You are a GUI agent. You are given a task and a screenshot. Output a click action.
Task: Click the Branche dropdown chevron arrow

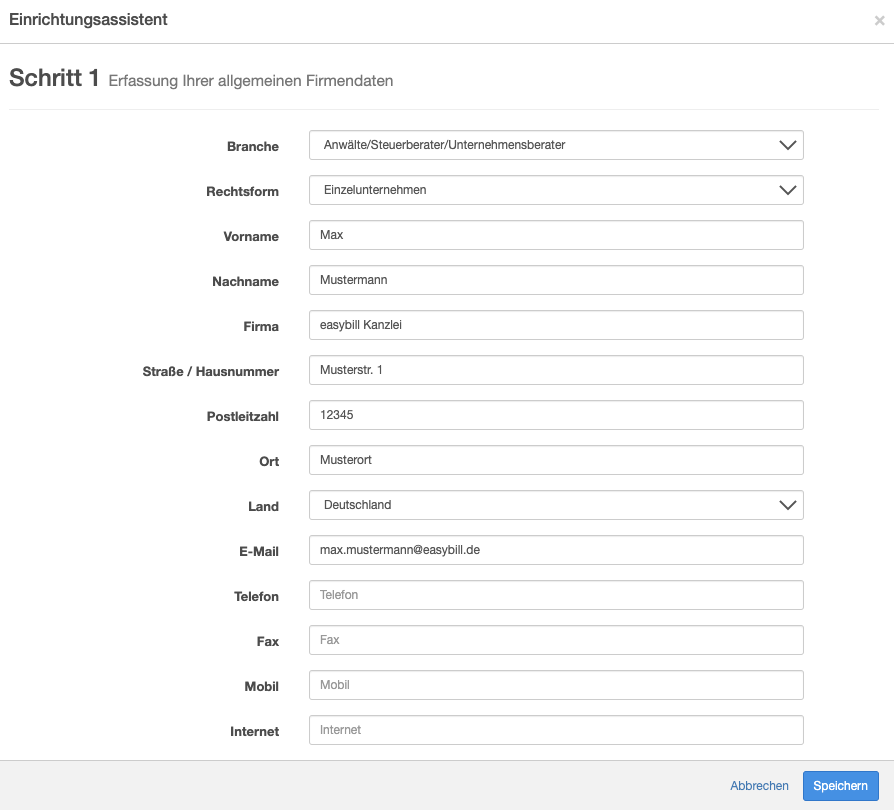(787, 145)
